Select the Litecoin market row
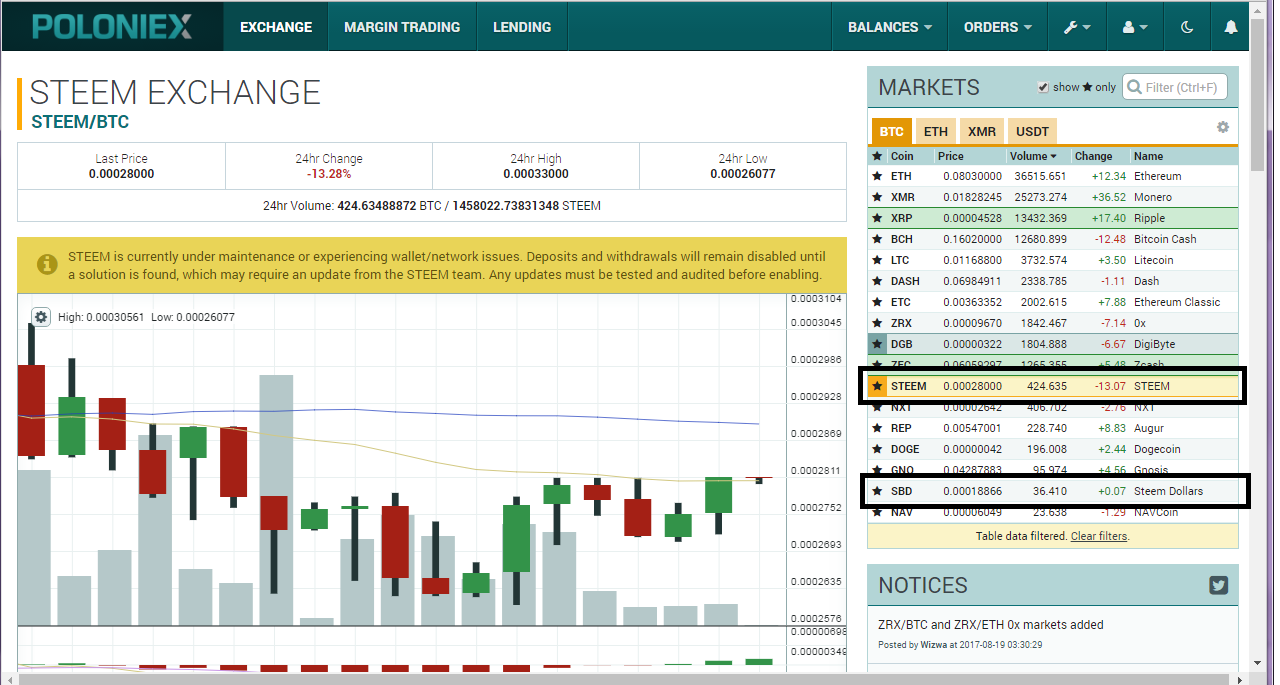The image size is (1280, 685). click(1054, 260)
